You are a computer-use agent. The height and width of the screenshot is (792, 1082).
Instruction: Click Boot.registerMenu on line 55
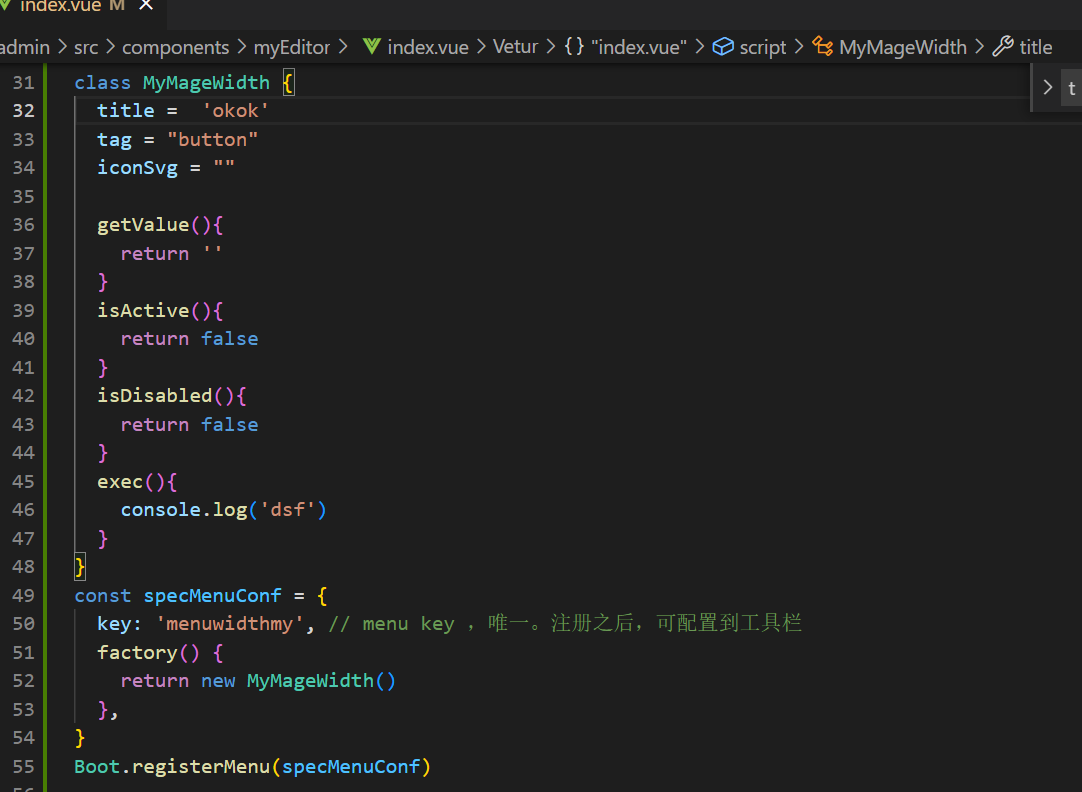(172, 766)
